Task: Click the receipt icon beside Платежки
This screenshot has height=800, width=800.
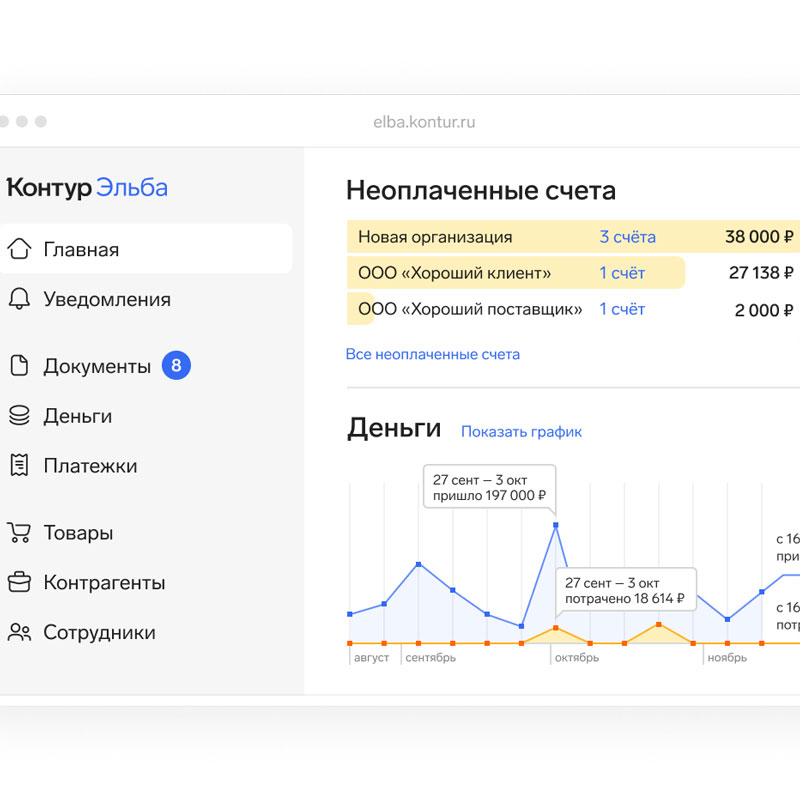Action: pos(19,466)
